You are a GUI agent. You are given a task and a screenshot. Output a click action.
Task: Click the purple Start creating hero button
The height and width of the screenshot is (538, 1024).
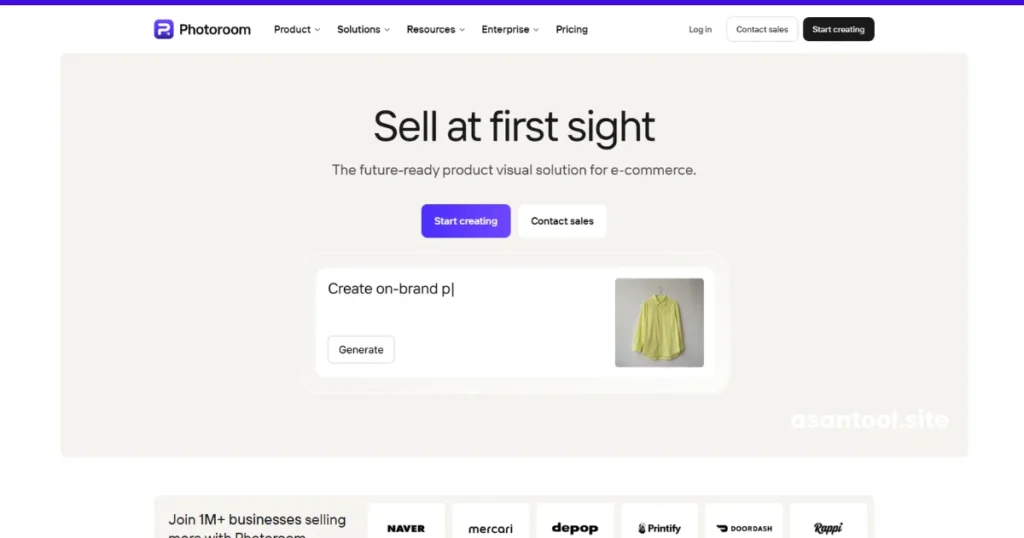click(466, 221)
